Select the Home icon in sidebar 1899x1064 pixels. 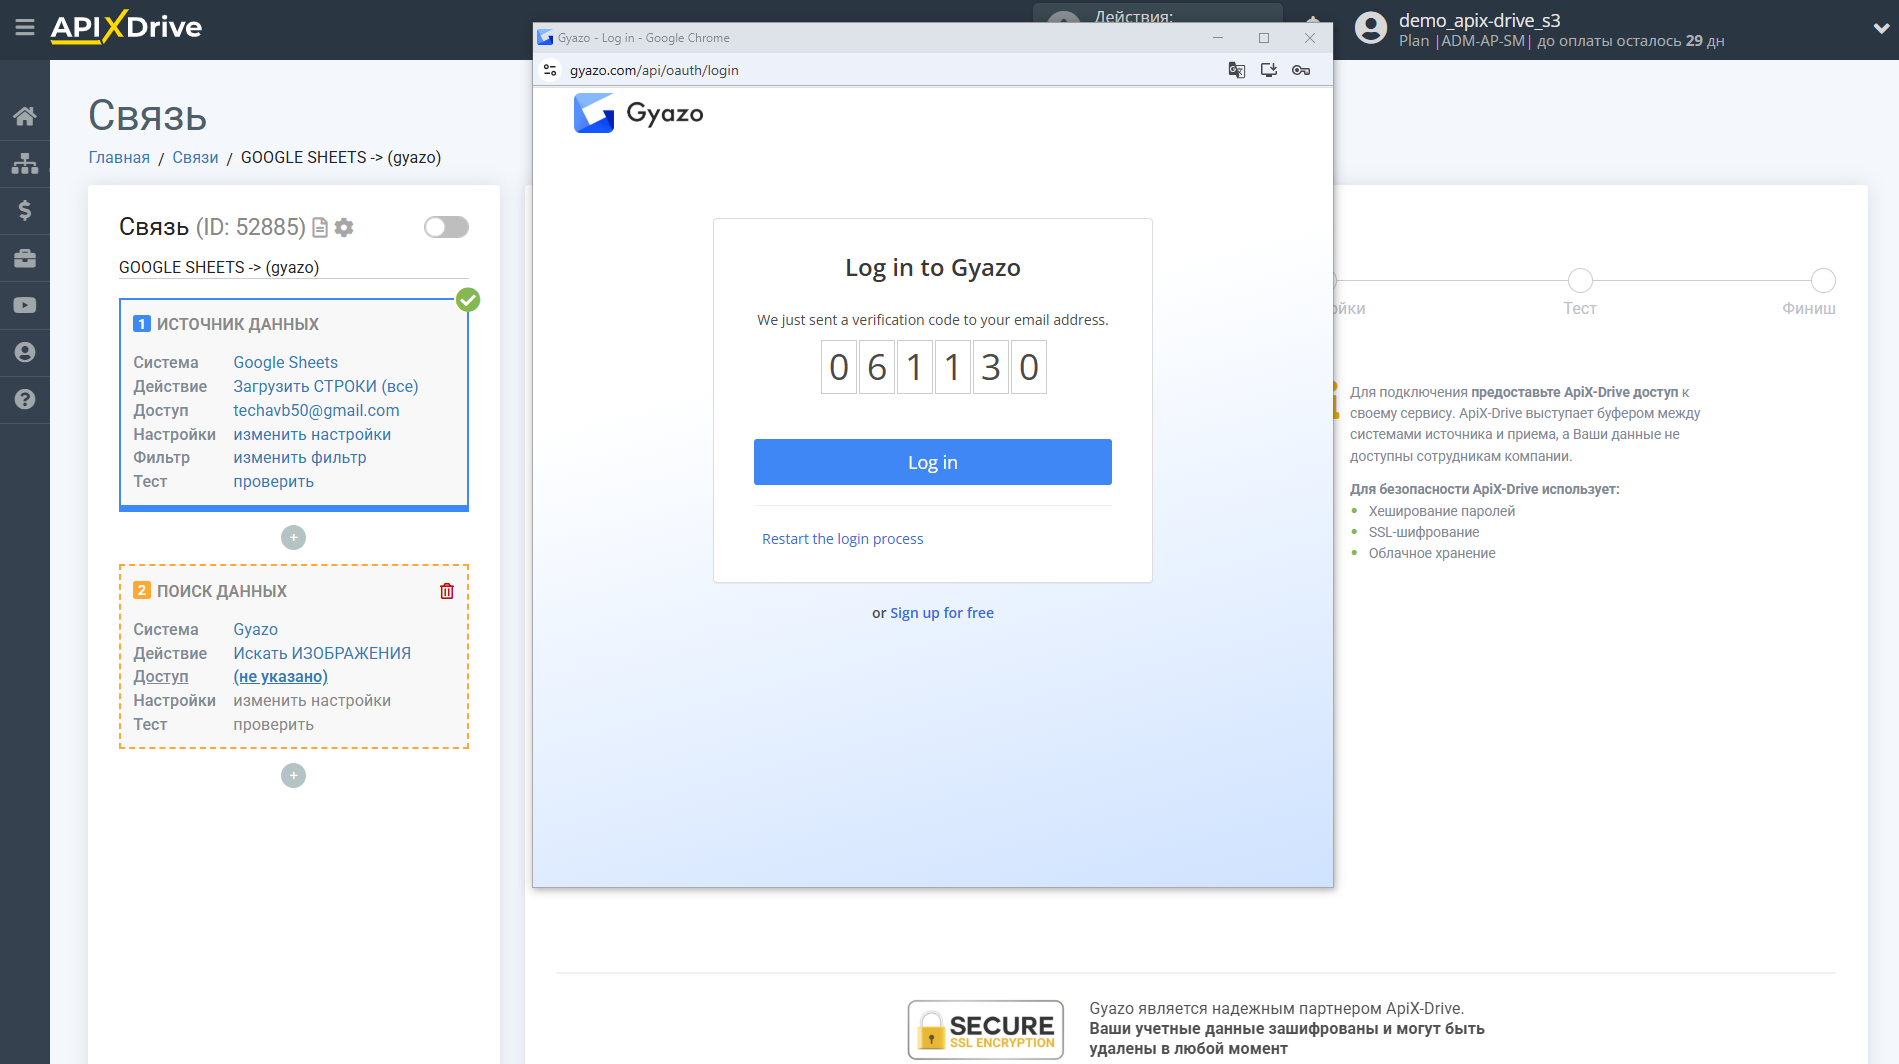tap(25, 115)
